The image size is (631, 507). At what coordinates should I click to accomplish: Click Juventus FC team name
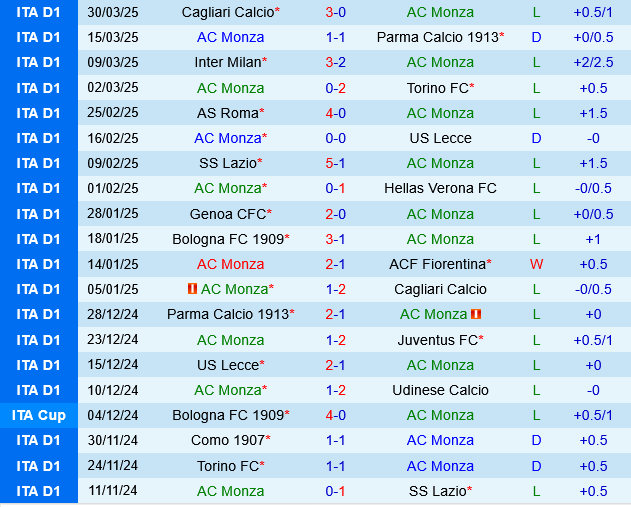[x=437, y=340]
